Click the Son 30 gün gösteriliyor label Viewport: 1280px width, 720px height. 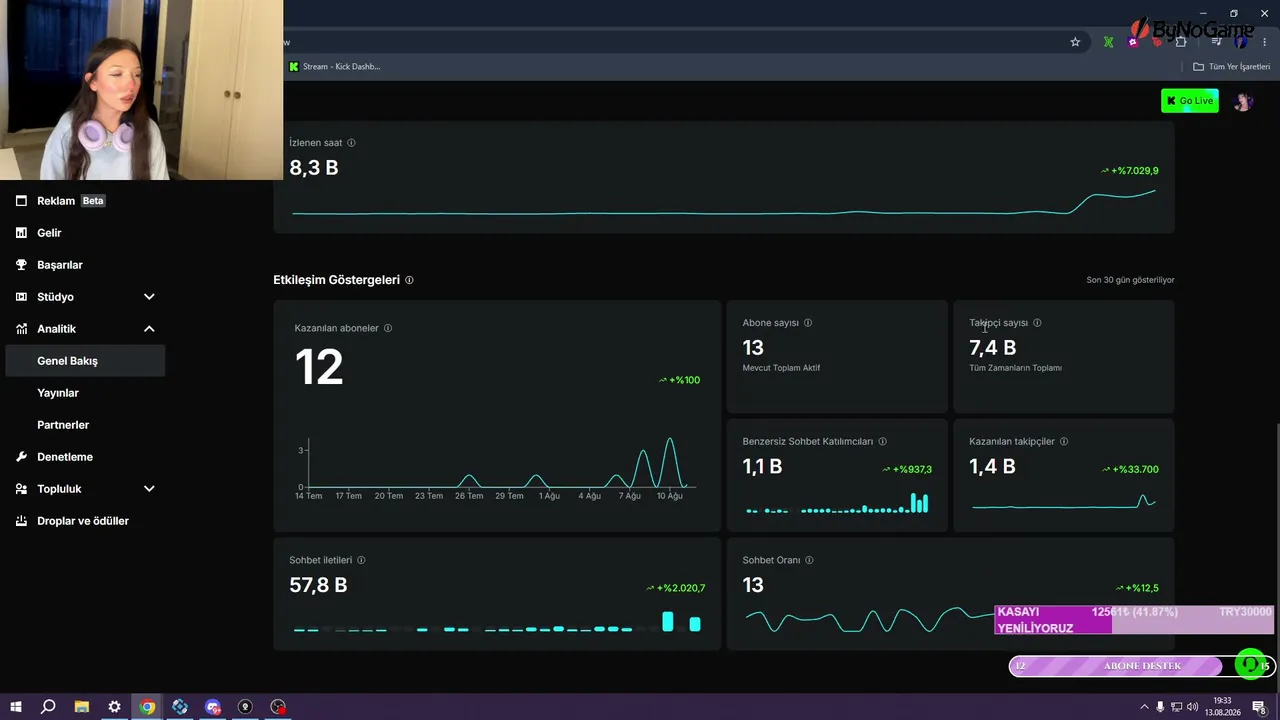point(1130,280)
